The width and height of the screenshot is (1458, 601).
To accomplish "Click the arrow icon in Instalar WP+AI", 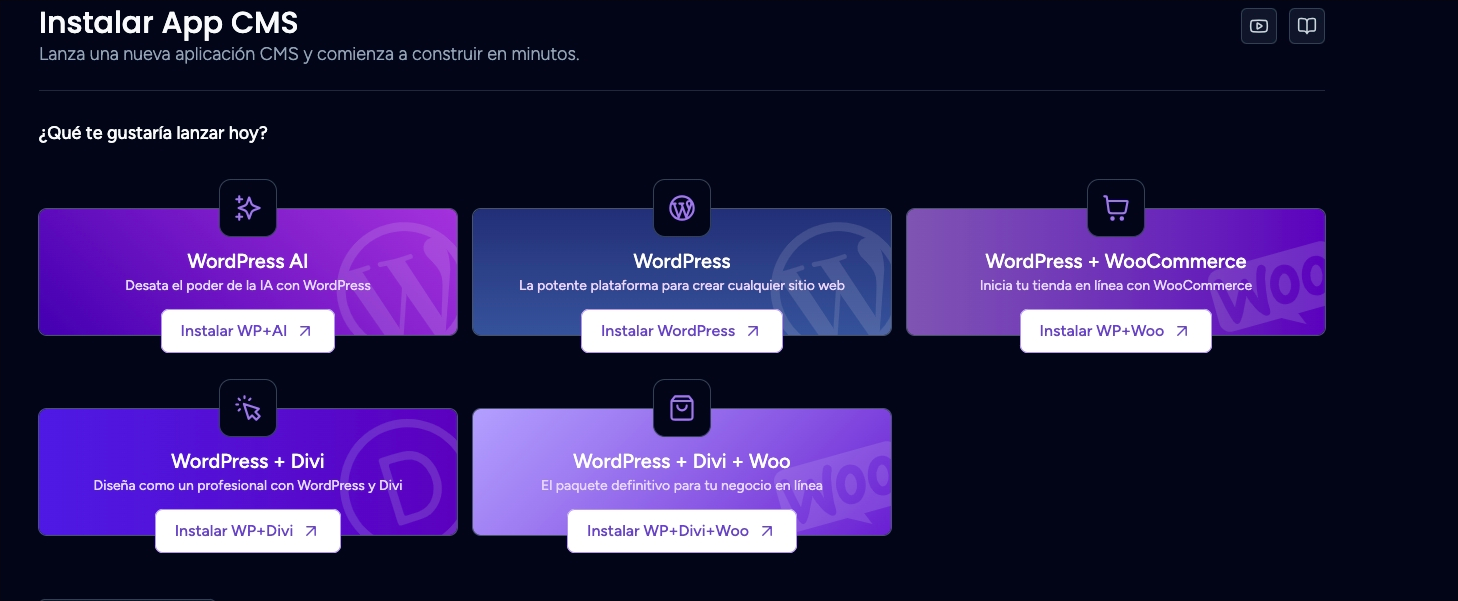I will pyautogui.click(x=305, y=331).
